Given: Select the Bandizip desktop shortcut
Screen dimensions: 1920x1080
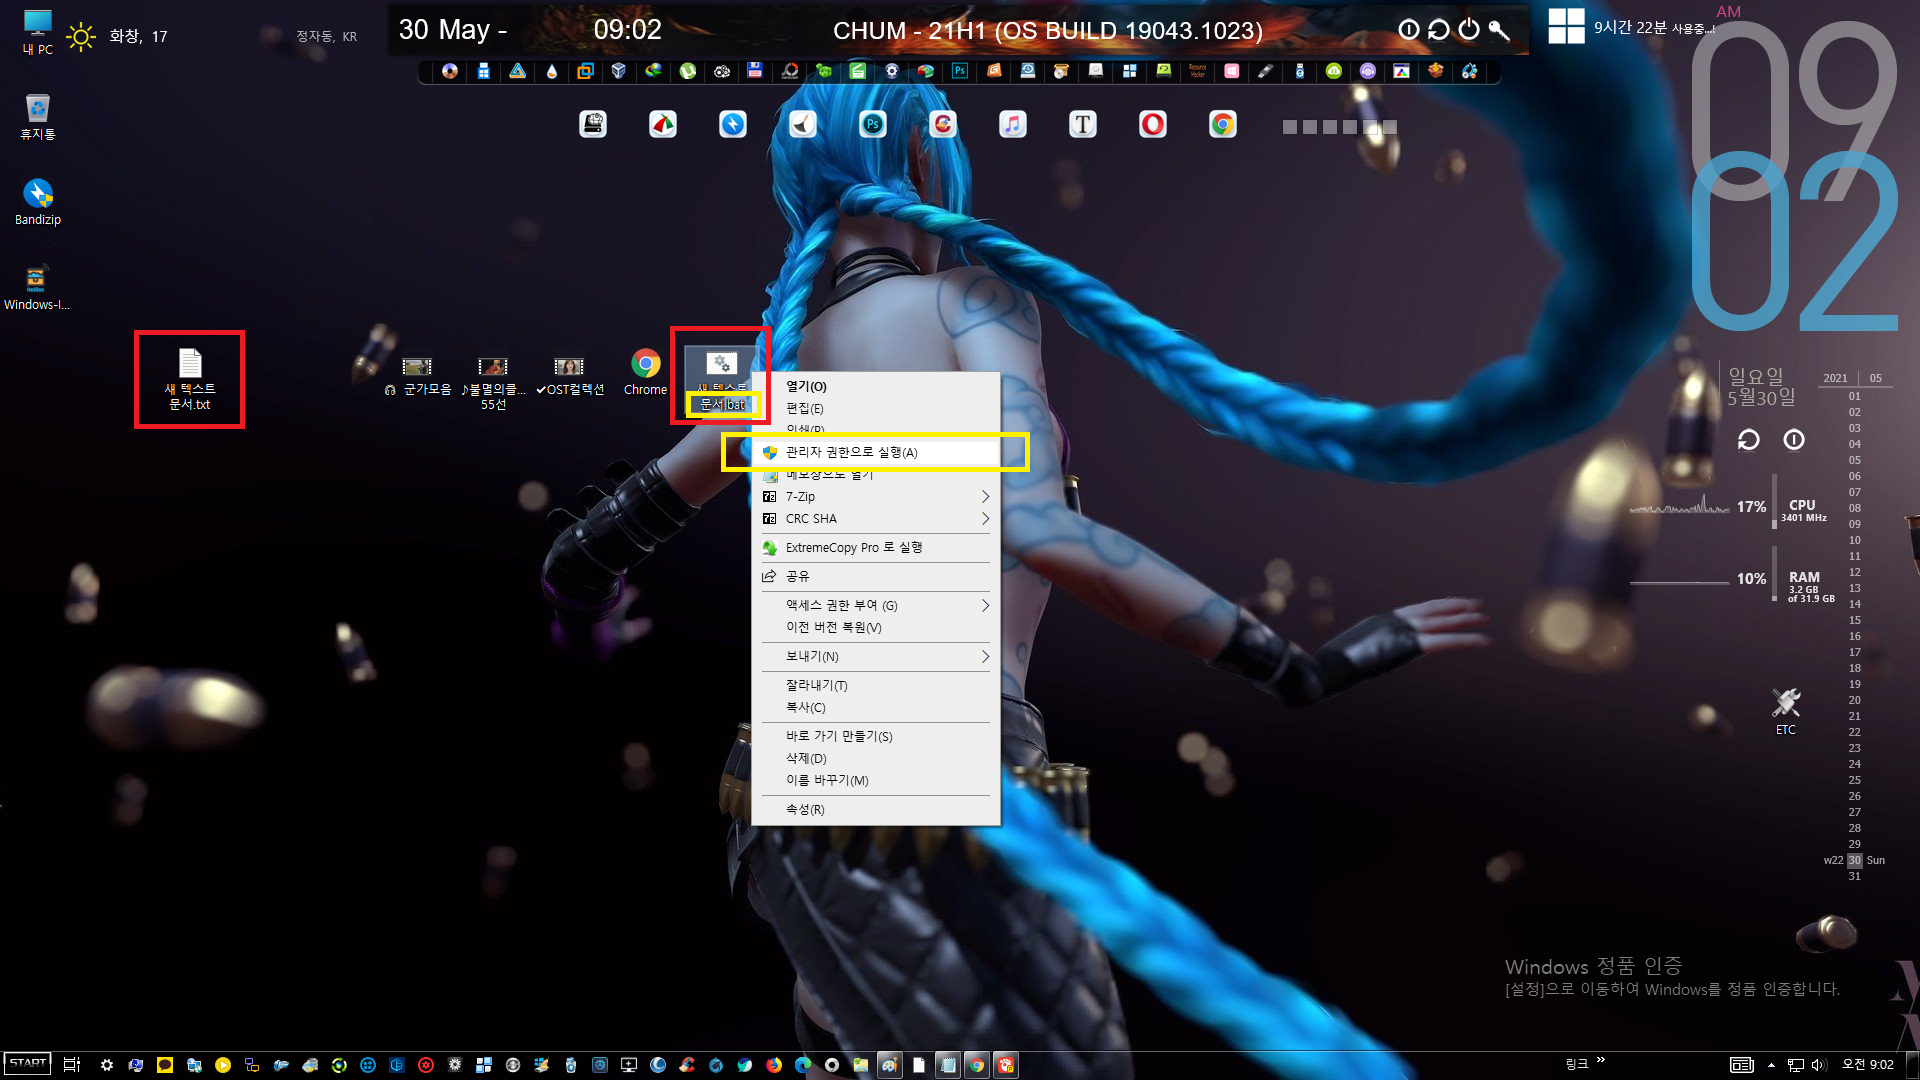Looking at the screenshot, I should [37, 202].
